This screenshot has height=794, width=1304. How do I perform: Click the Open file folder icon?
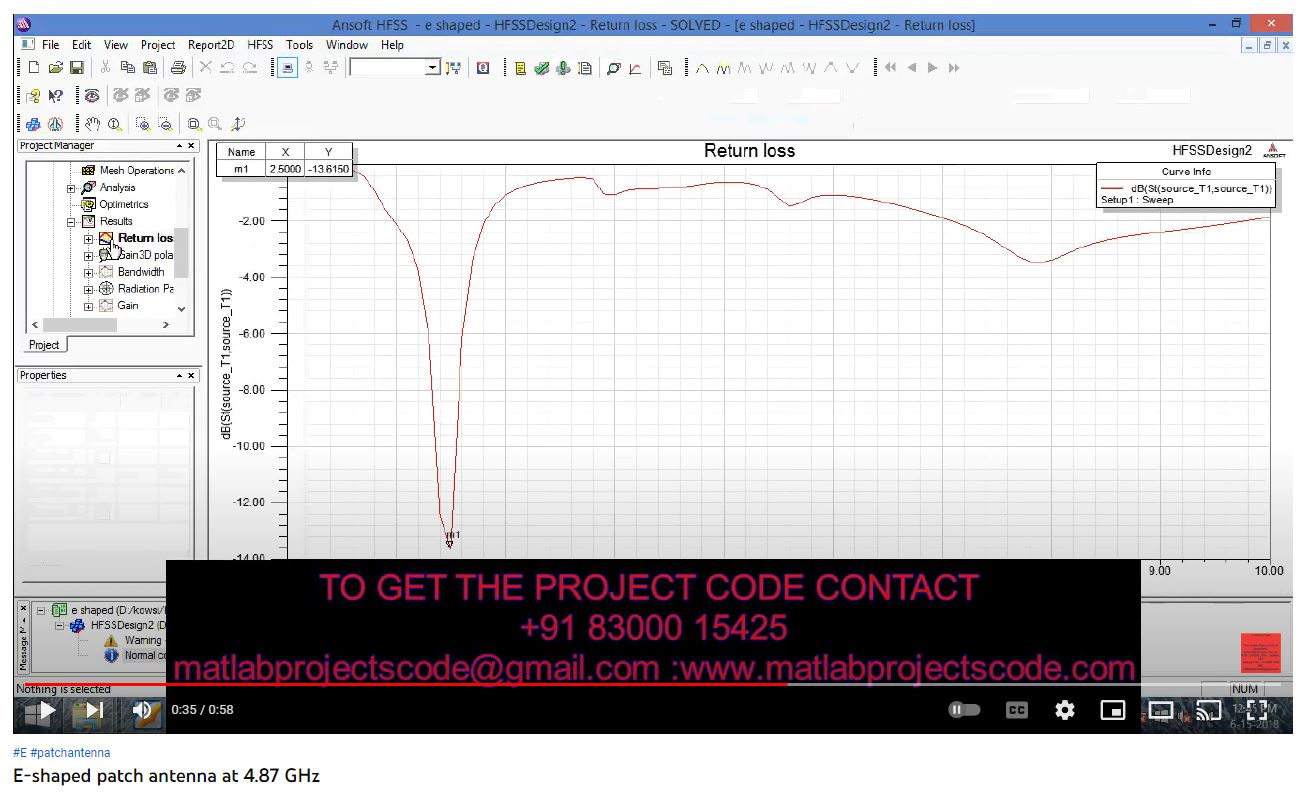point(55,68)
